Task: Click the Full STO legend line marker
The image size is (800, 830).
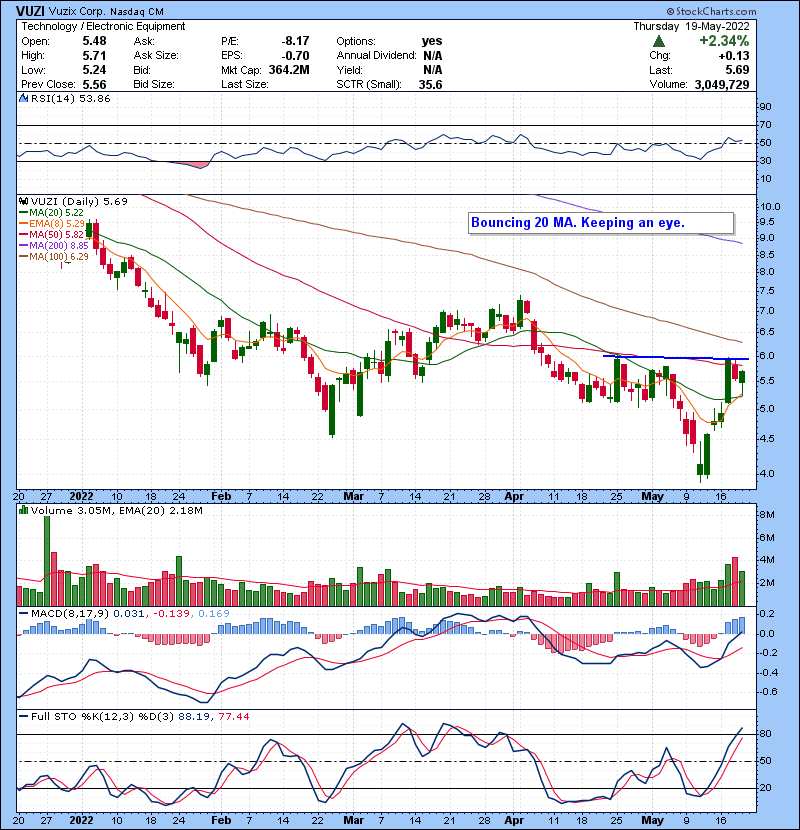Action: tap(23, 716)
